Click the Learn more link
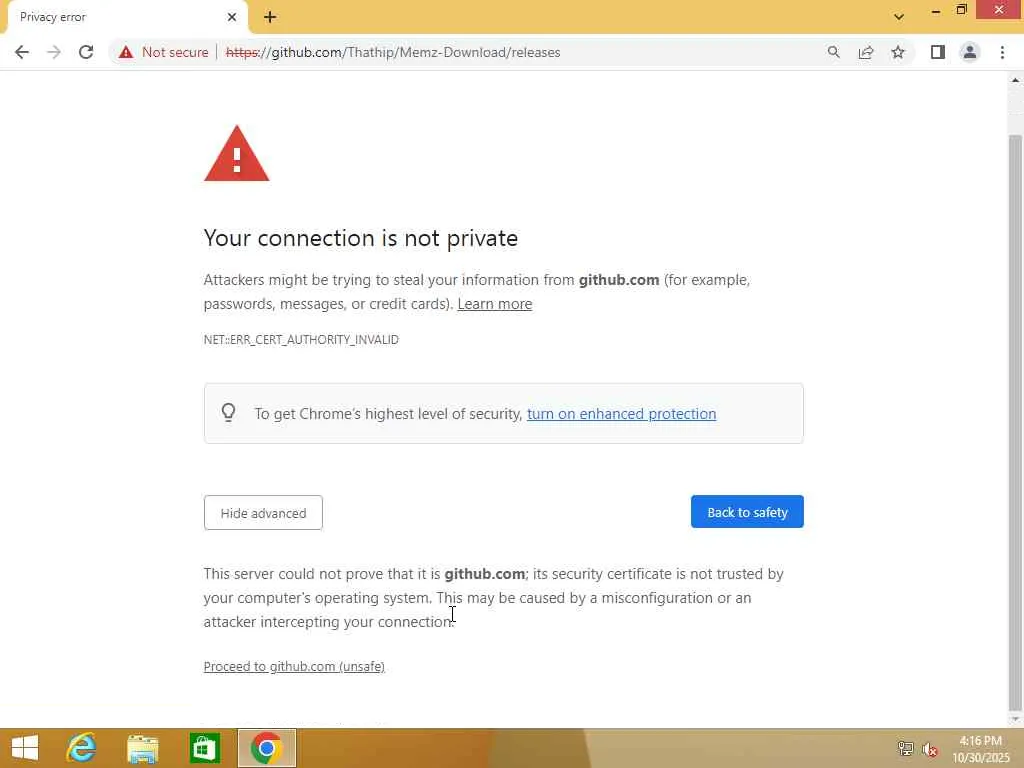The image size is (1024, 768). 494,304
